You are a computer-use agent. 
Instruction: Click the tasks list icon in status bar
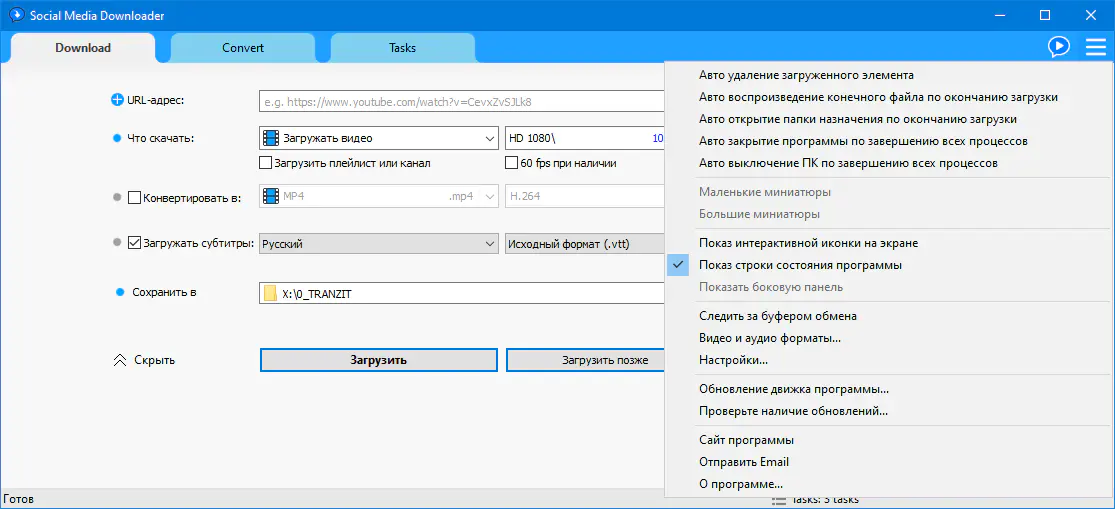(779, 500)
